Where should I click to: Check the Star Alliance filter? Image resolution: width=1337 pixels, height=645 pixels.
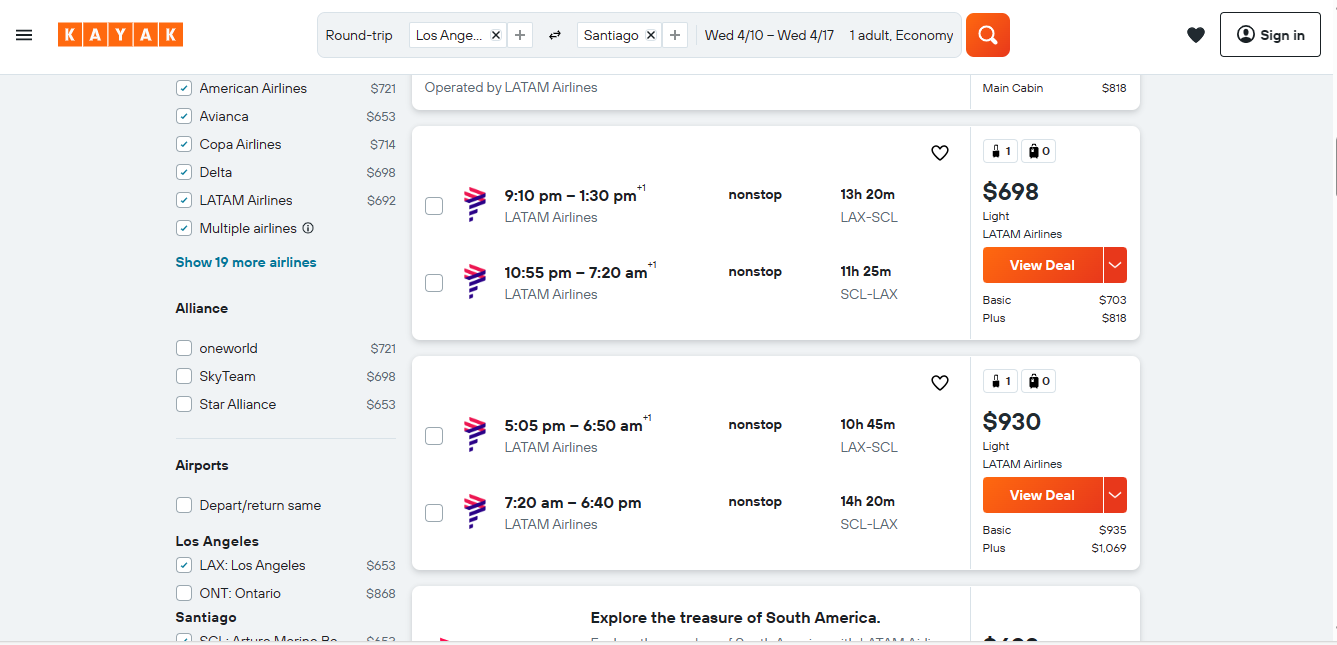click(184, 404)
